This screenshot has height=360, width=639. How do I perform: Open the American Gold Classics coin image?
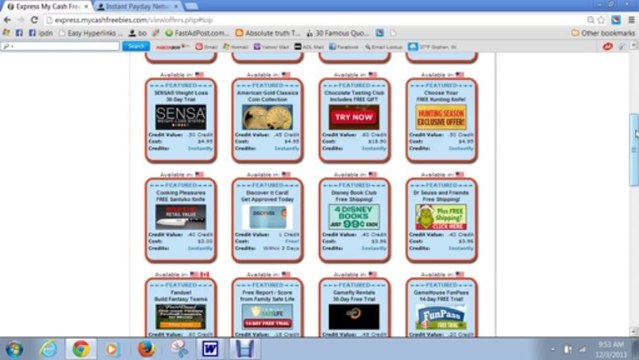(267, 117)
